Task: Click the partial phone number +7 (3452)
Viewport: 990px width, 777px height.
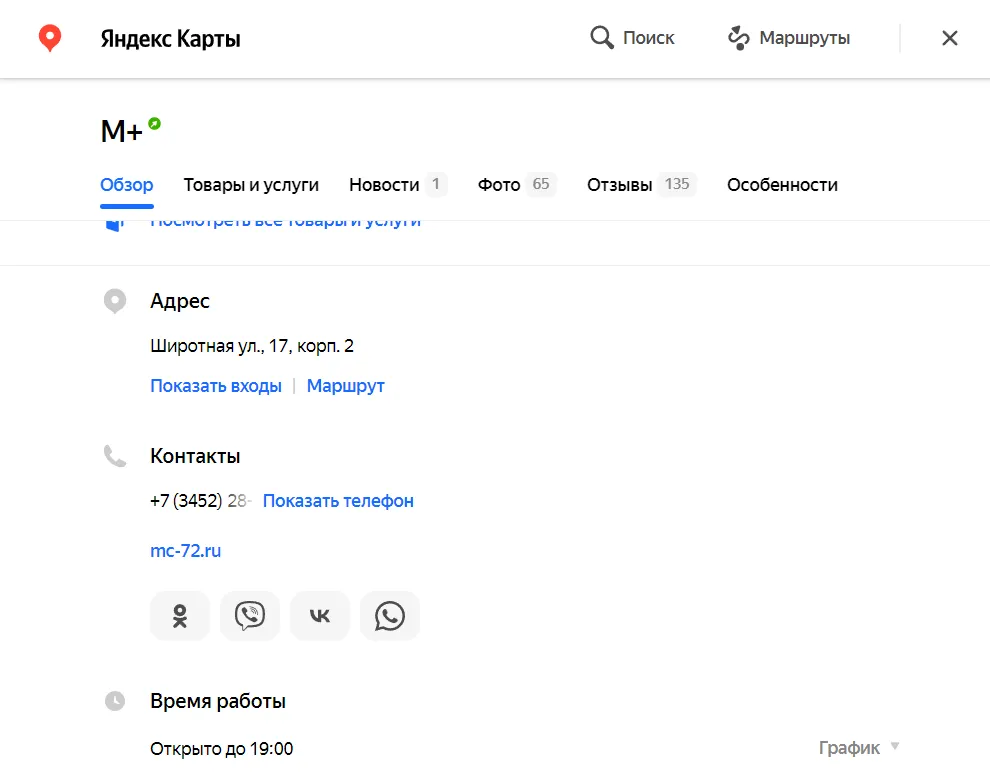Action: tap(186, 501)
